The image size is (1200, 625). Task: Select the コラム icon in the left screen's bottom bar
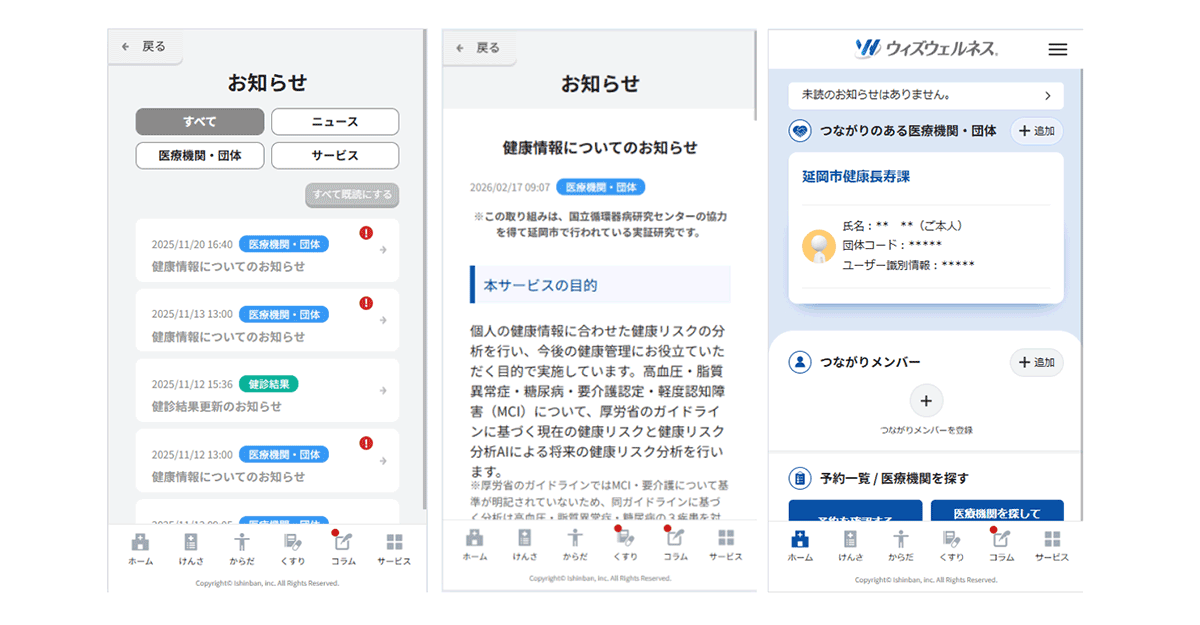pos(343,547)
